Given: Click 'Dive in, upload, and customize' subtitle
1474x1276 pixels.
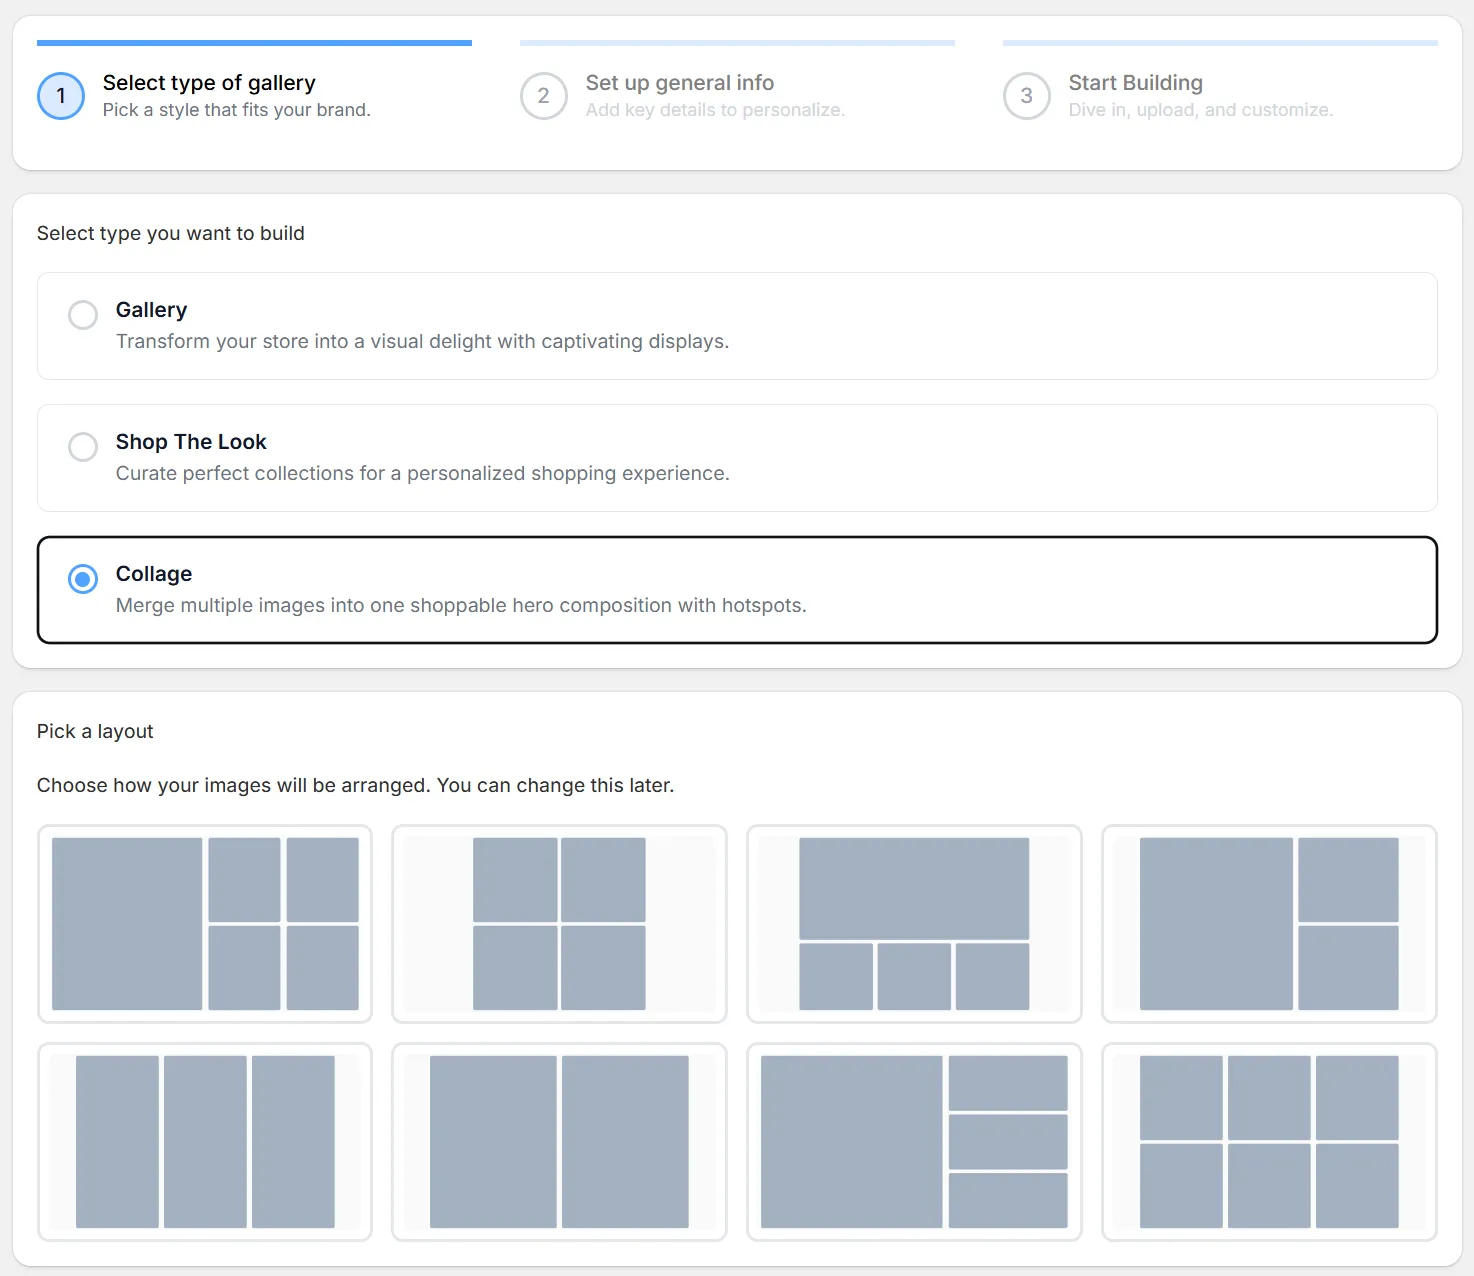Looking at the screenshot, I should point(1201,110).
